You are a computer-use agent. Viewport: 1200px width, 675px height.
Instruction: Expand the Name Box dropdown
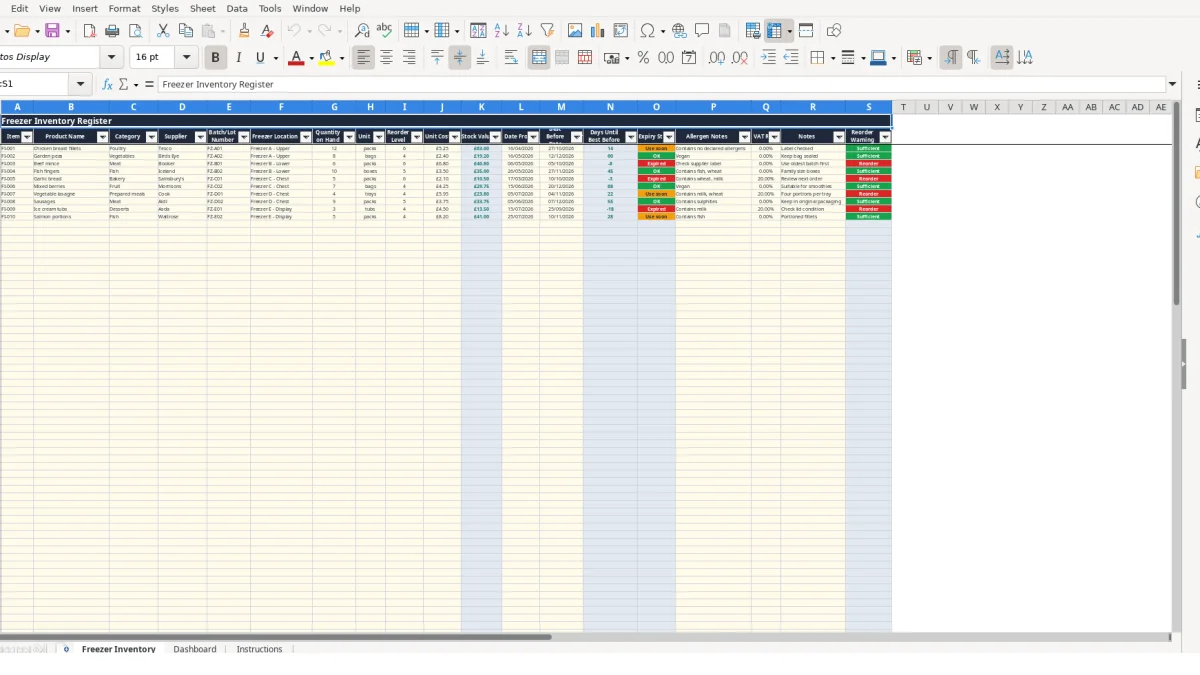[81, 85]
